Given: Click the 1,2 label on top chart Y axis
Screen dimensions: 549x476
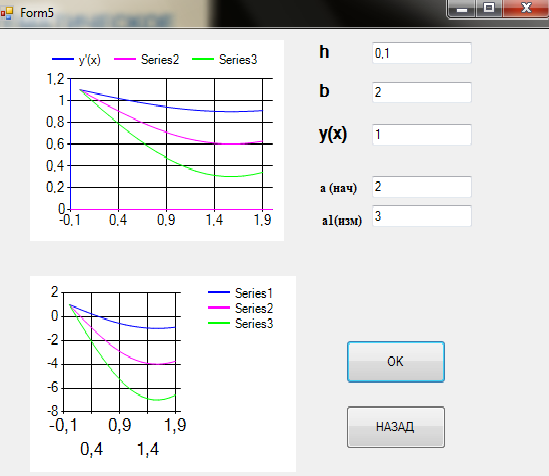Looking at the screenshot, I should point(55,79).
